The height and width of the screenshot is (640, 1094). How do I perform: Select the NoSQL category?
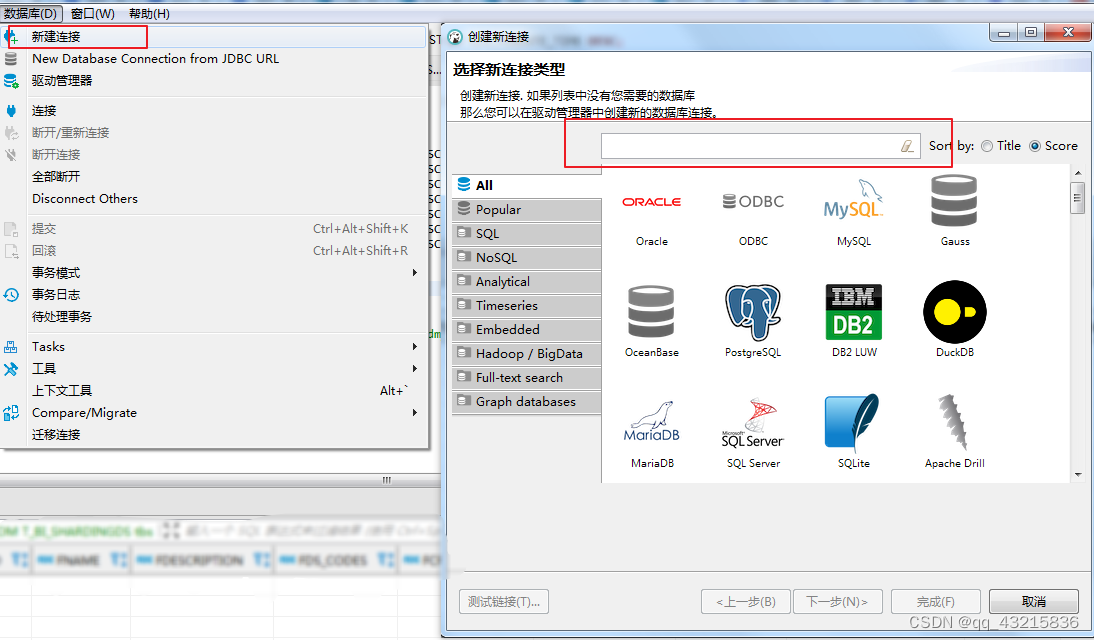click(527, 258)
